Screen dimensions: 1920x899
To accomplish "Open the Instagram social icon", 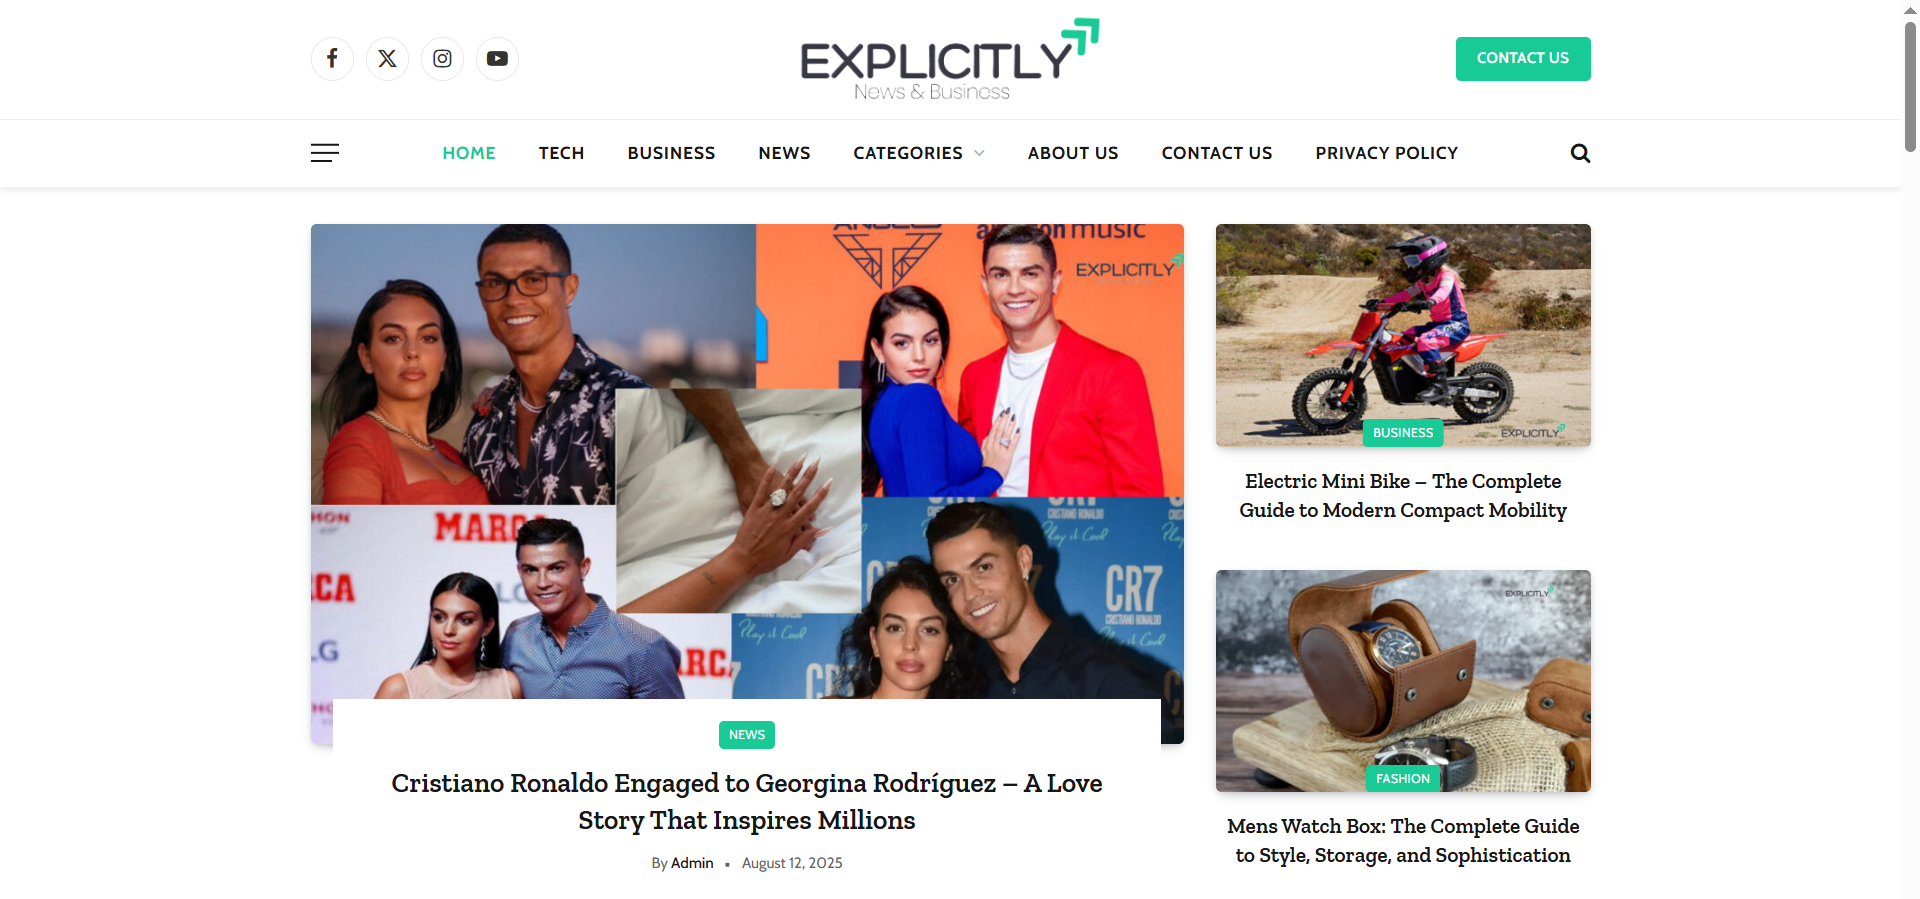I will point(442,59).
